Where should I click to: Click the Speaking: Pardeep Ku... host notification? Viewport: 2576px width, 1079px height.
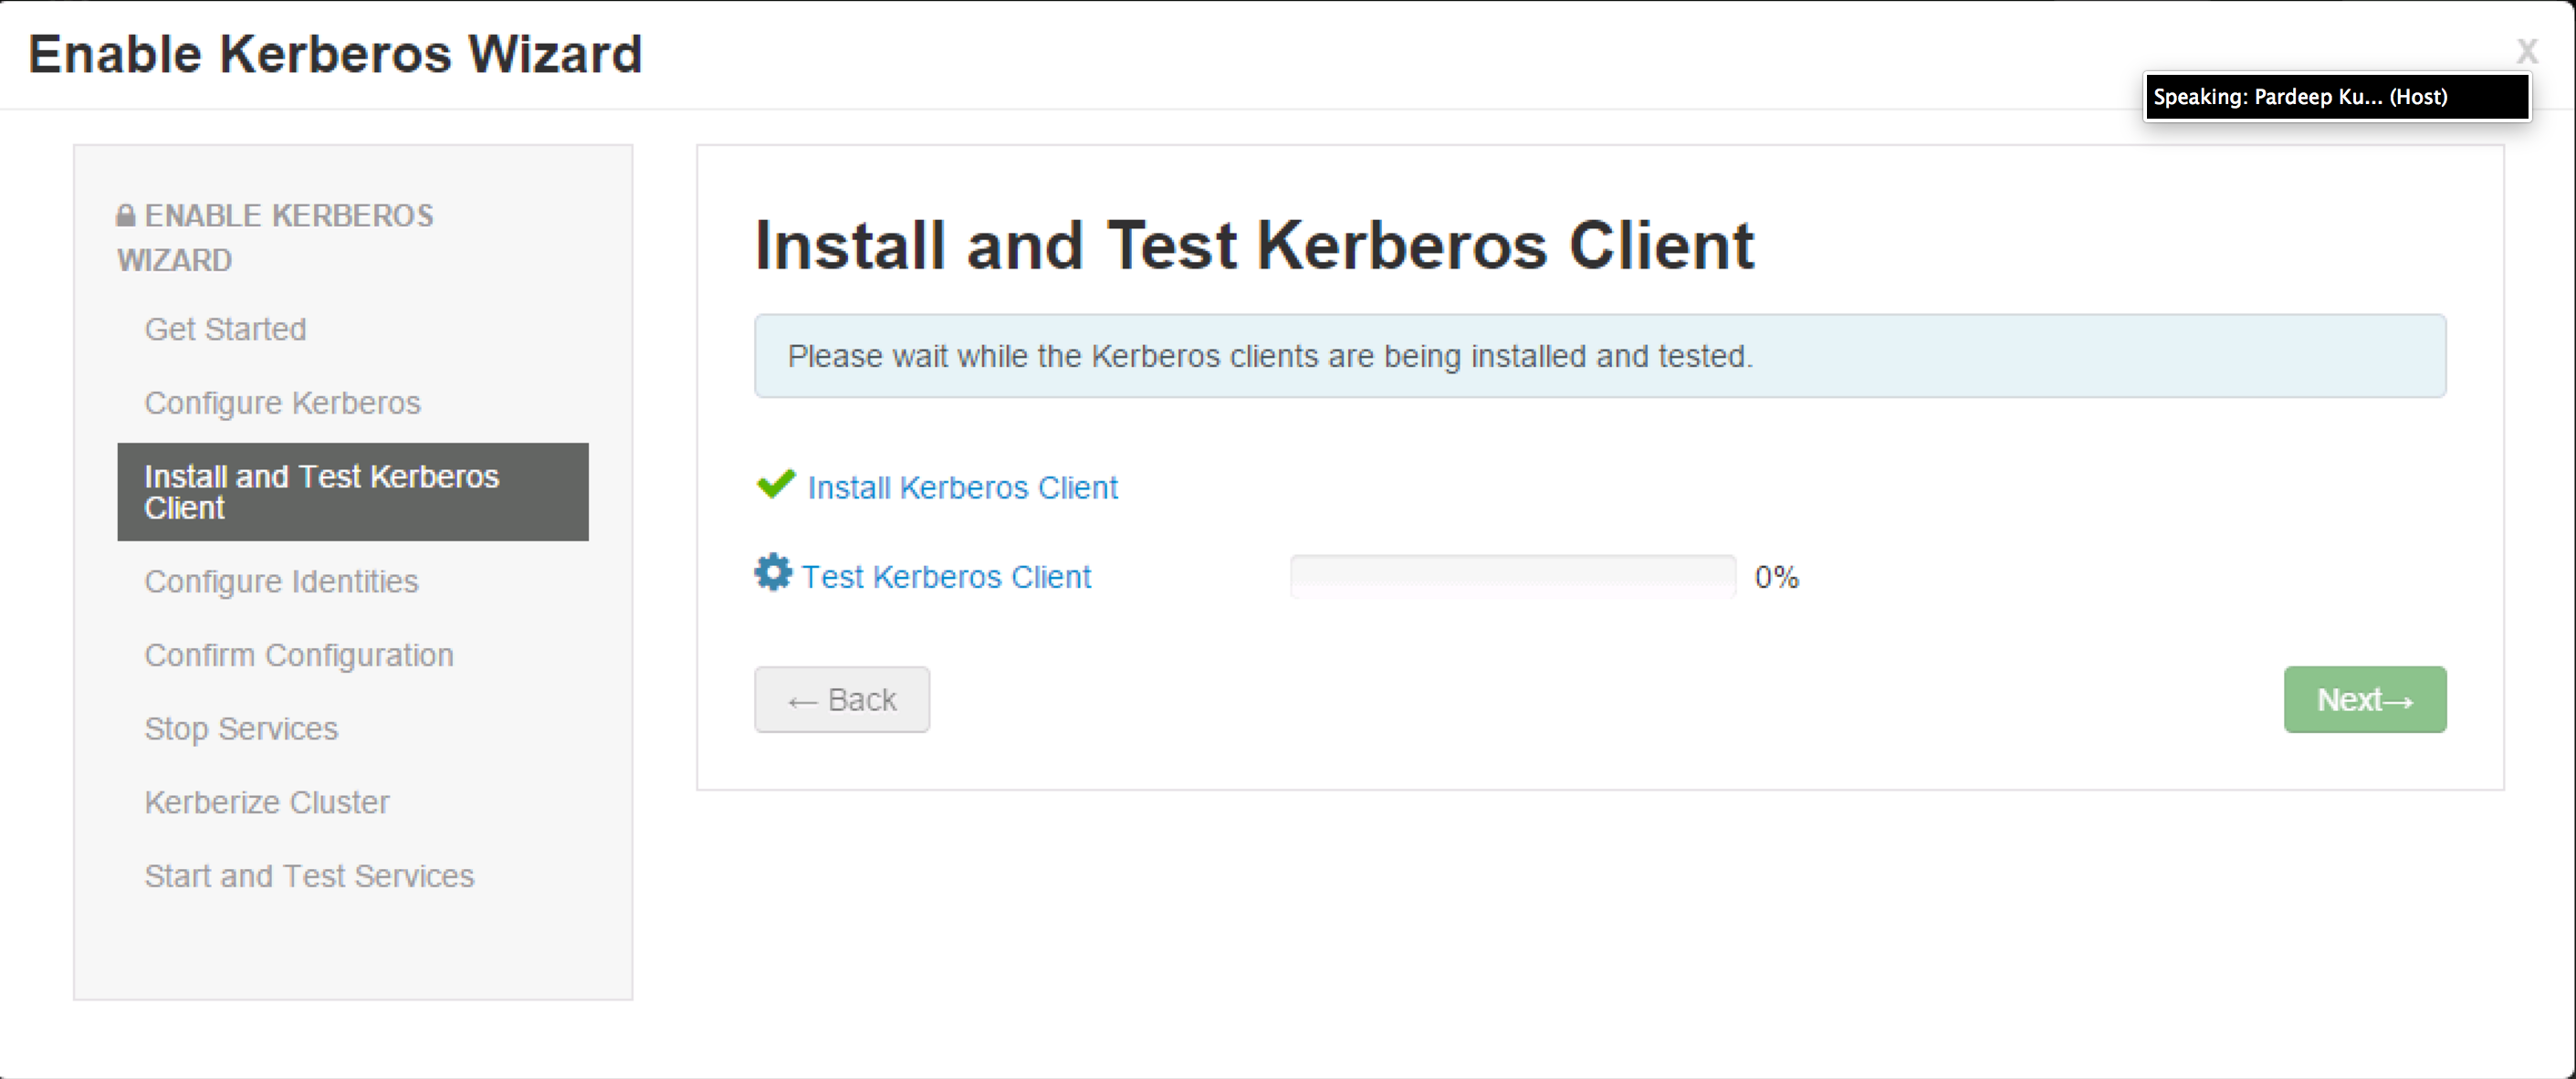pyautogui.click(x=2335, y=96)
